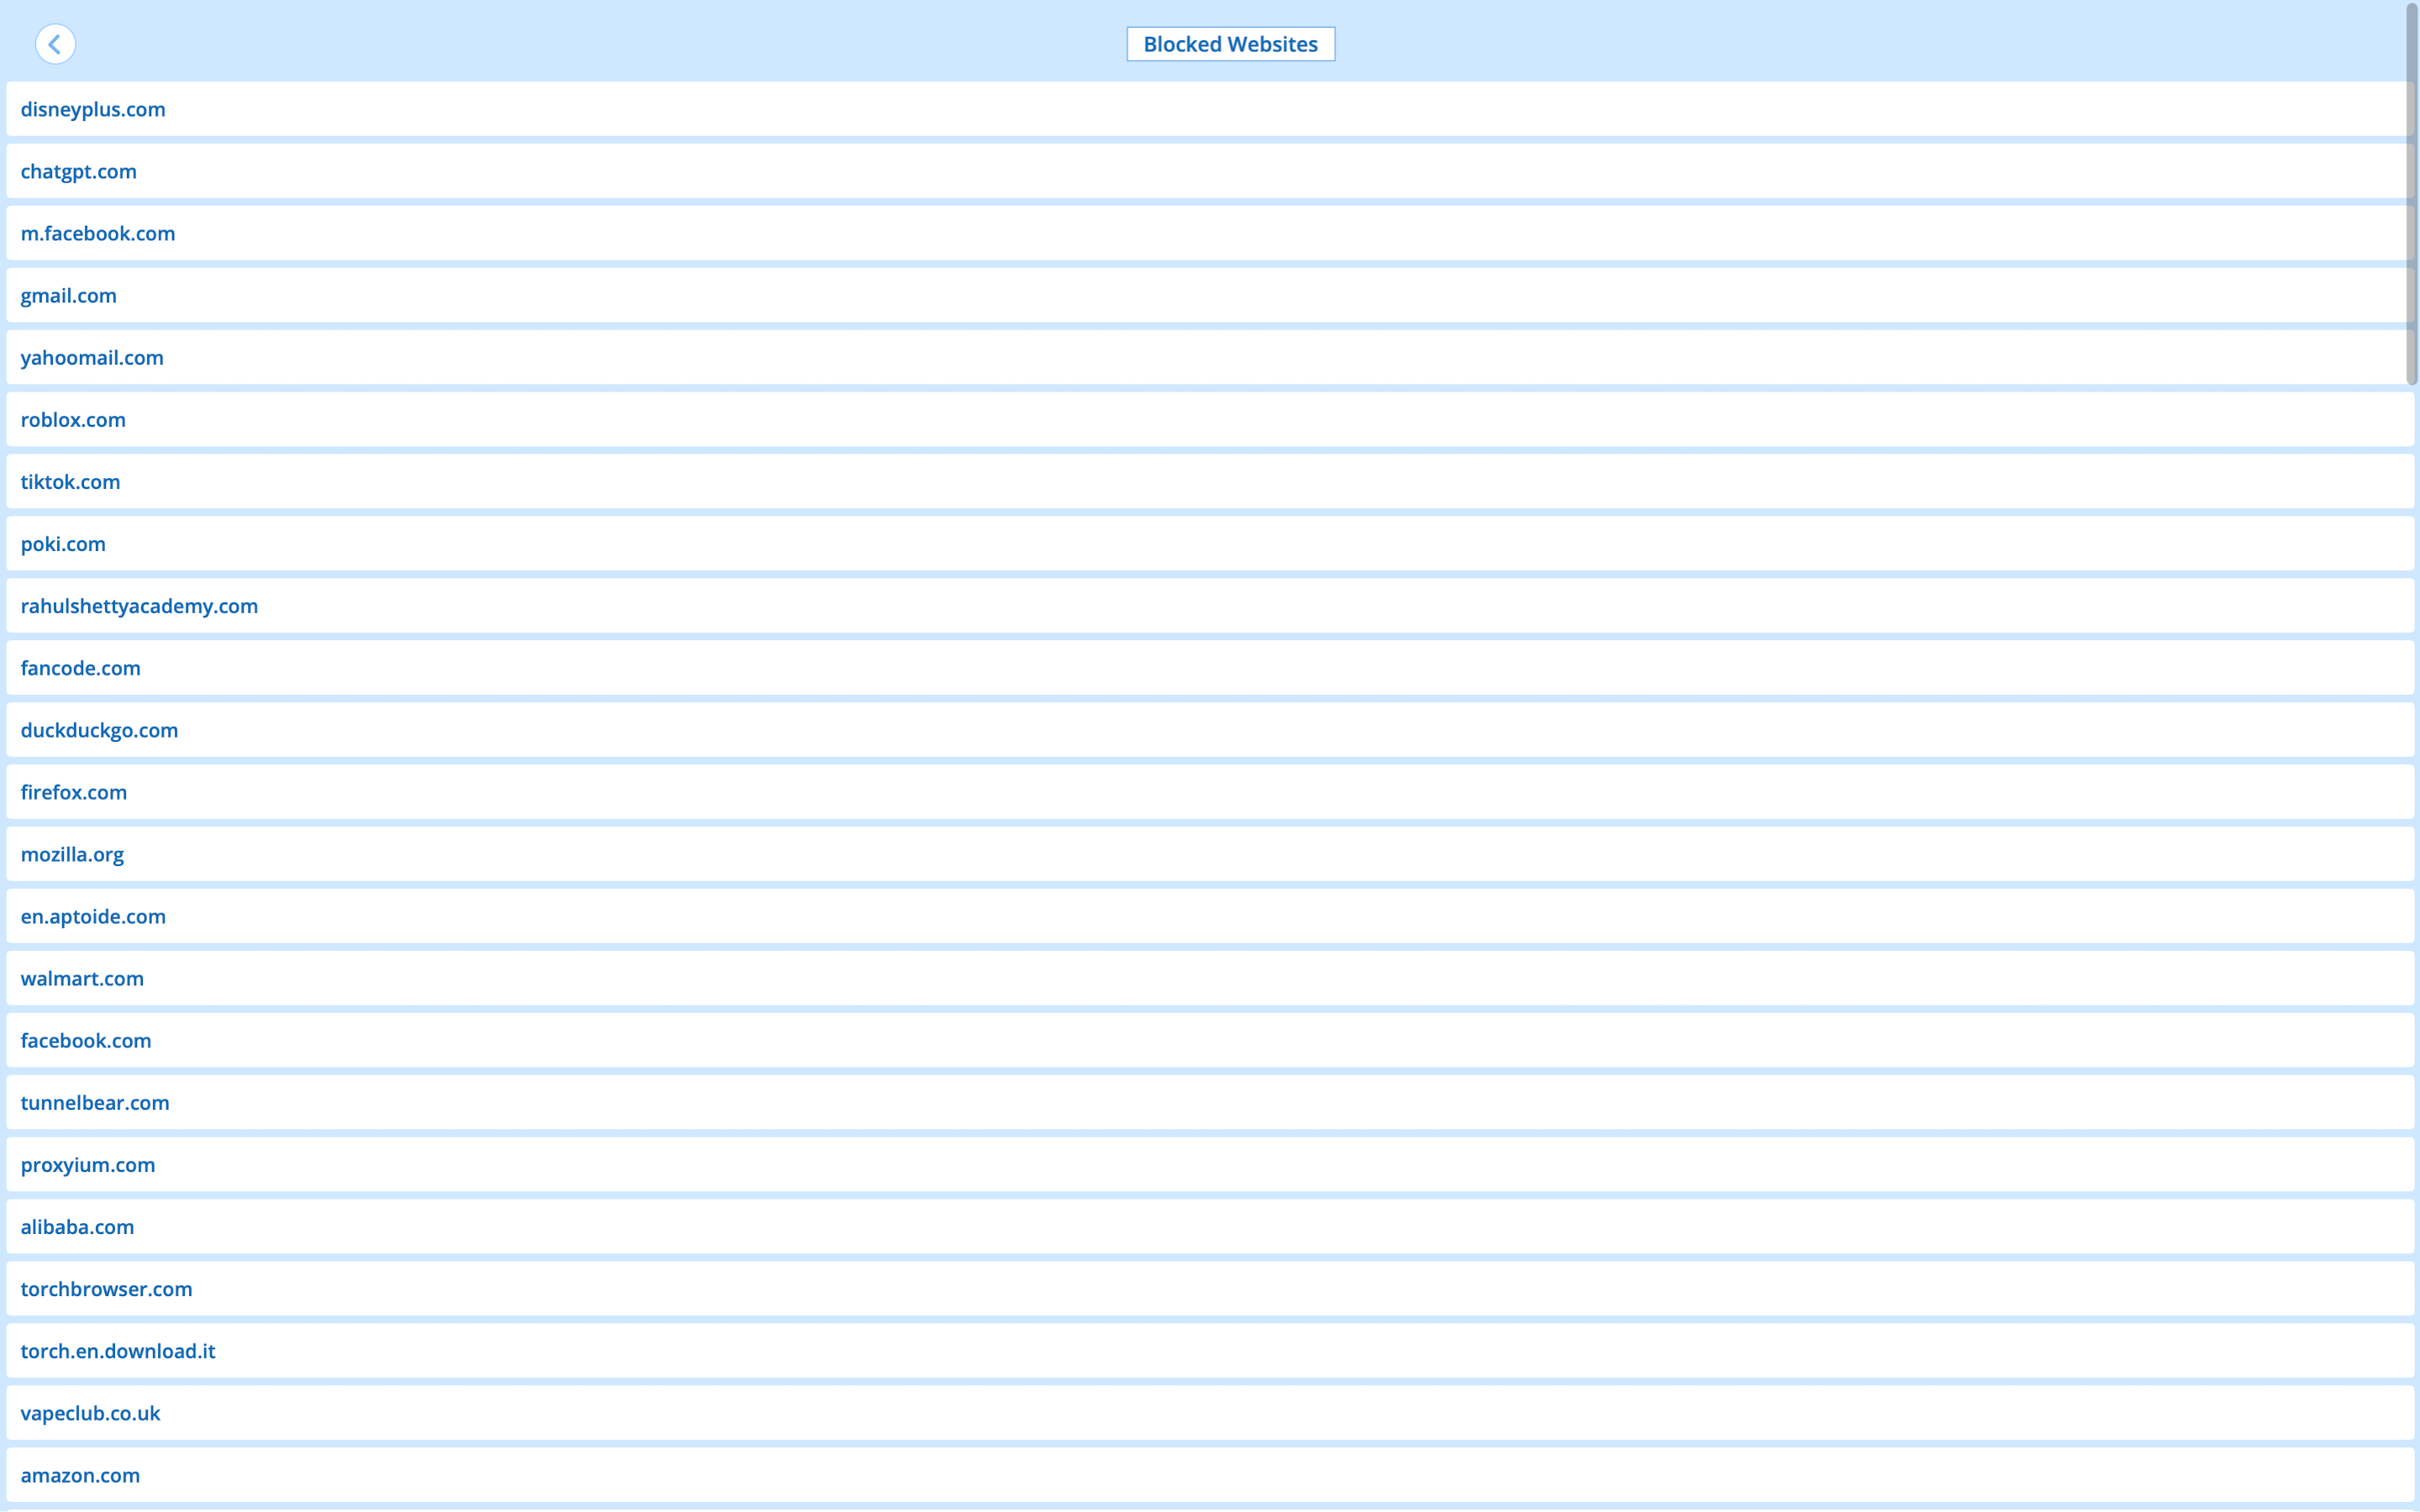Choose the en.aptoide.com entry

1210,915
